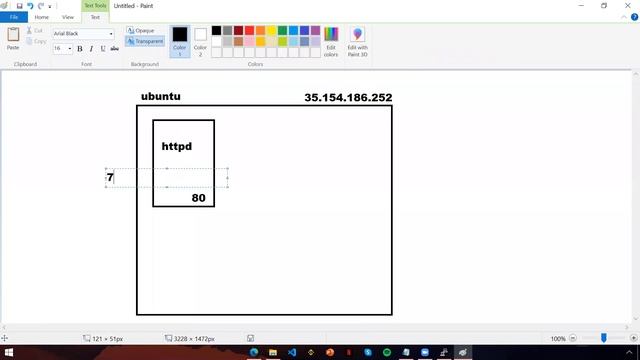Open File Explorer from the taskbar
Screen dimensions: 640x360
coord(273,352)
